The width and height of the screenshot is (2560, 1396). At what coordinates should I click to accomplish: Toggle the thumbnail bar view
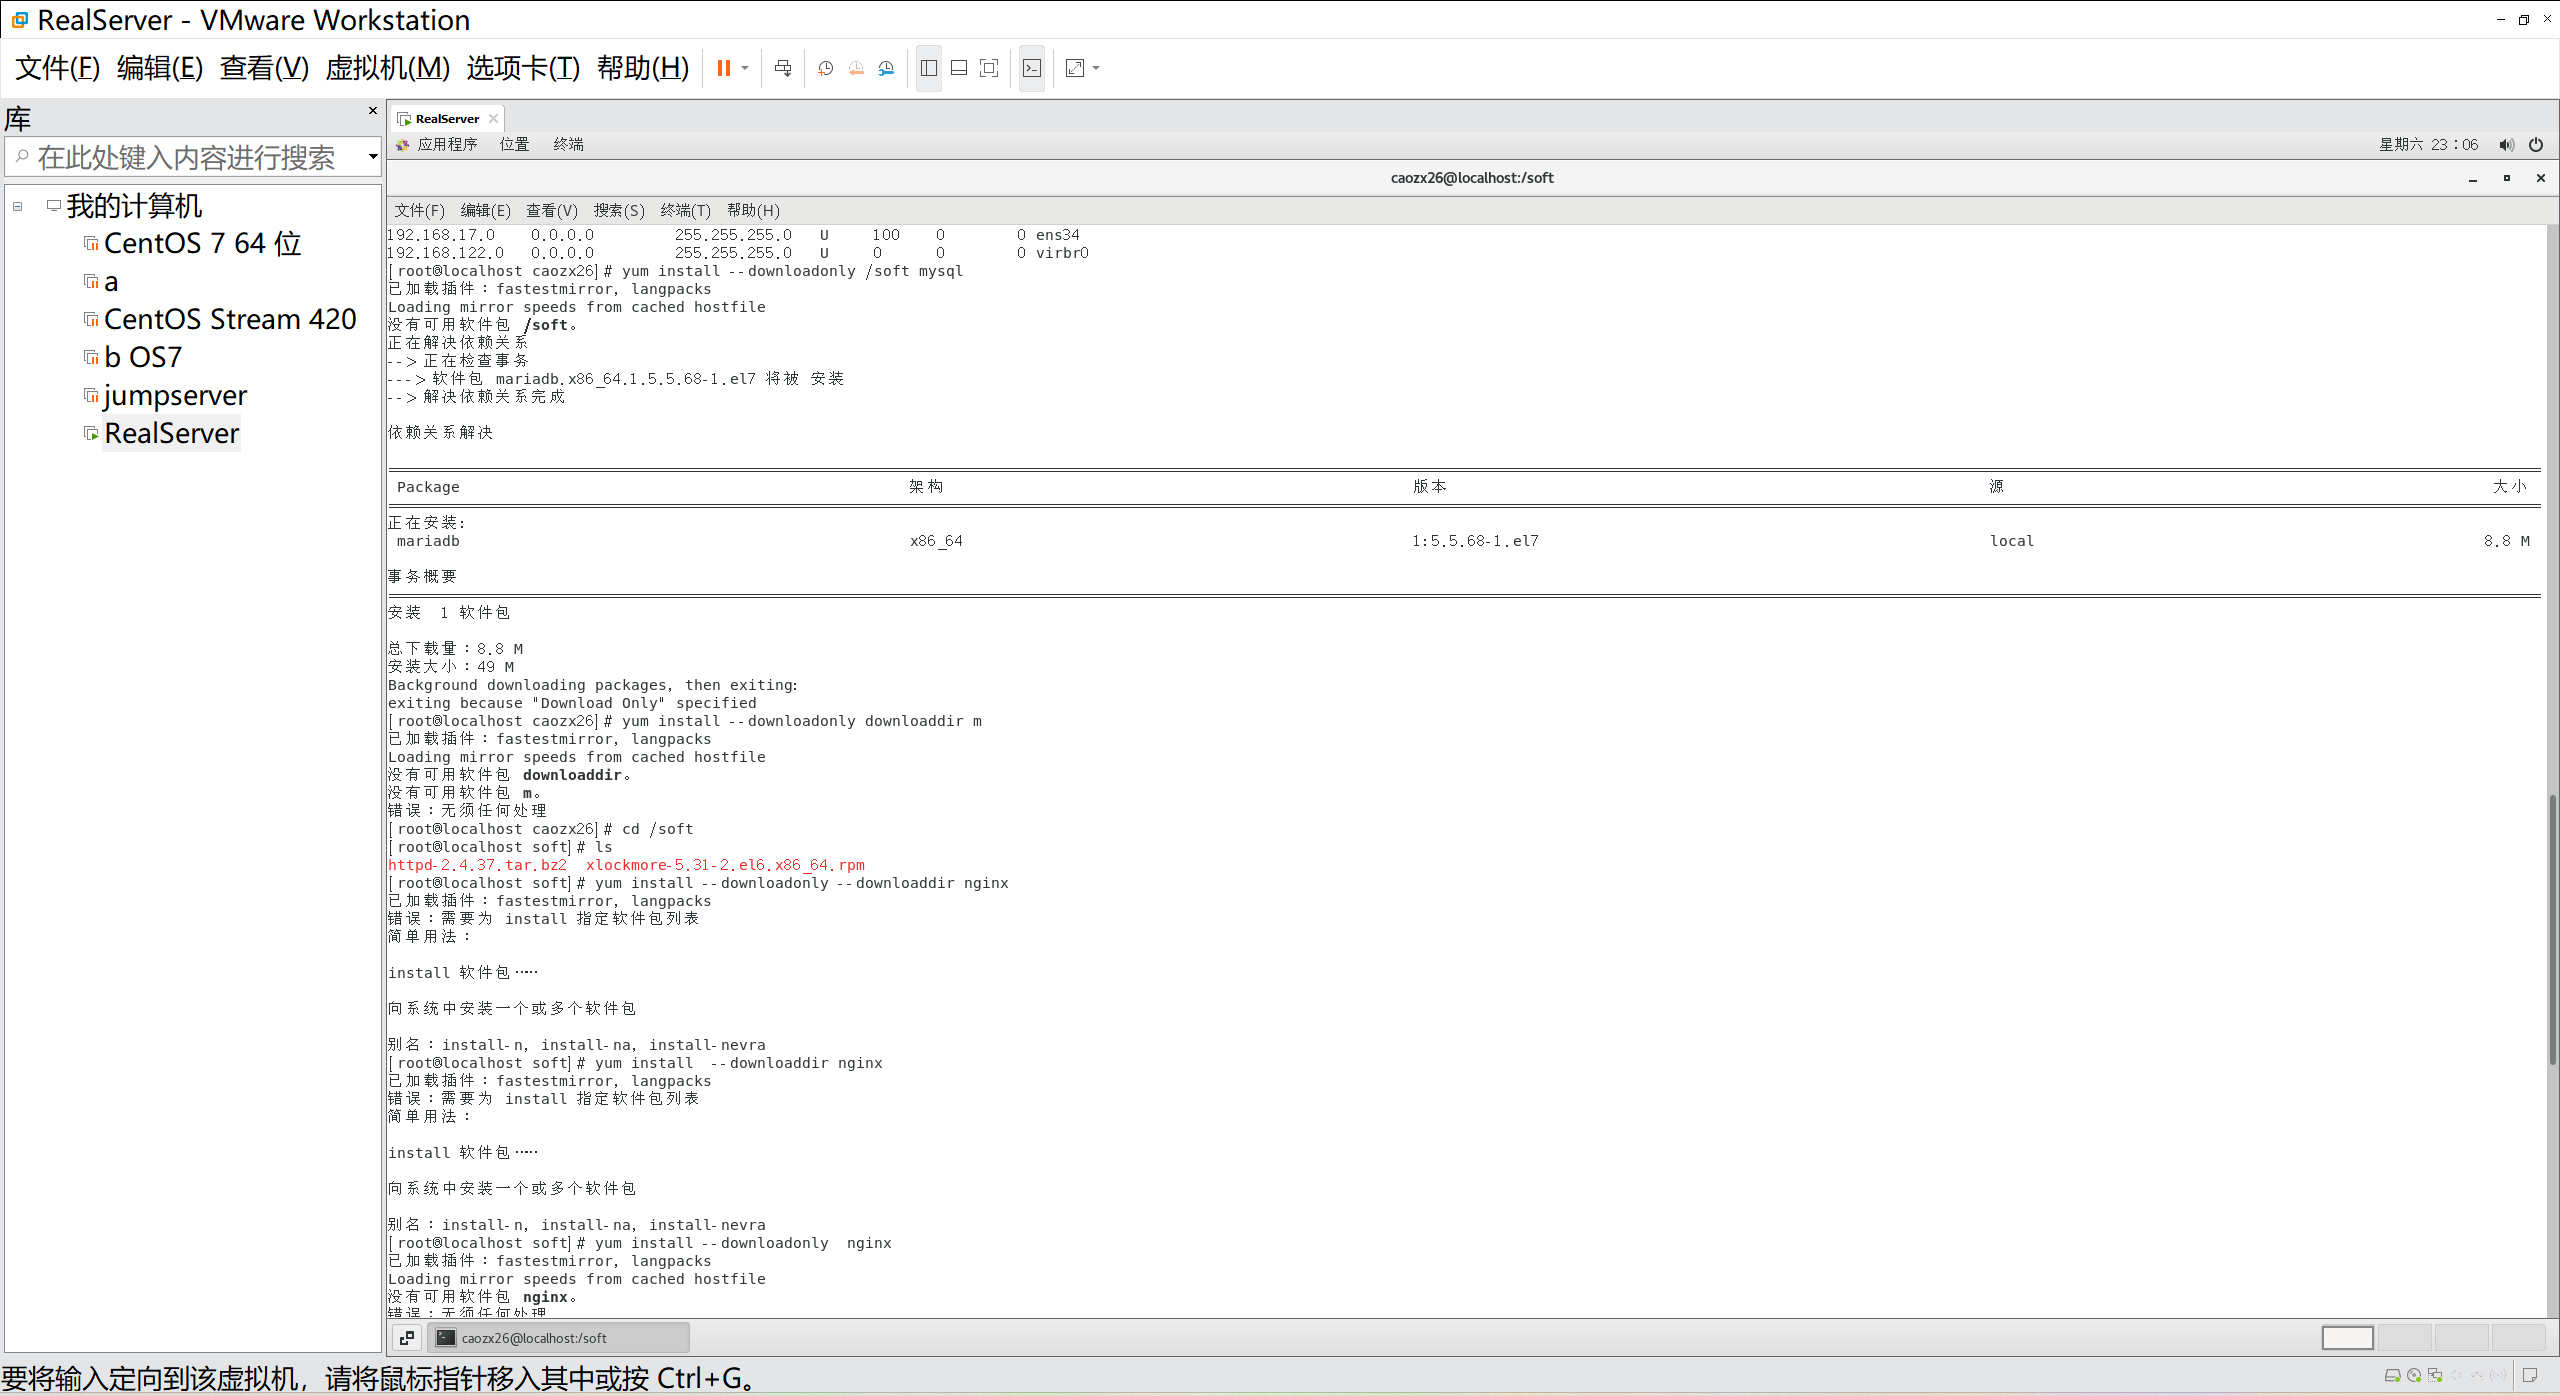959,68
